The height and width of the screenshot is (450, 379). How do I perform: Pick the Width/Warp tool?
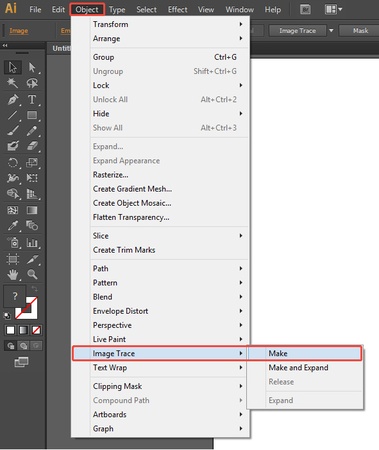point(13,178)
